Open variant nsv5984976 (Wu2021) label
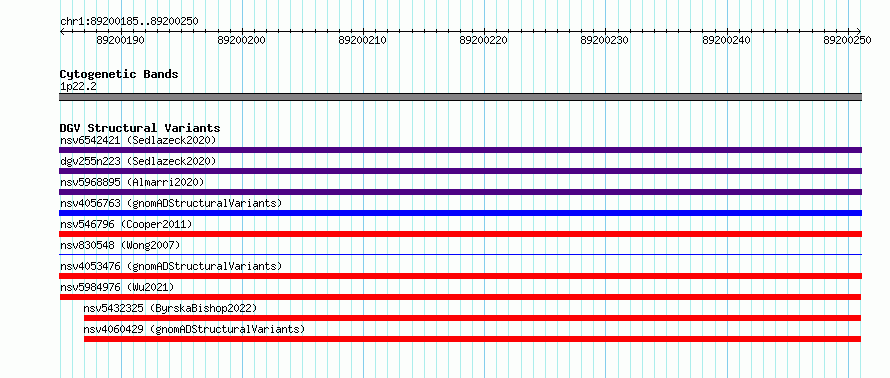This screenshot has height=378, width=890. click(117, 287)
